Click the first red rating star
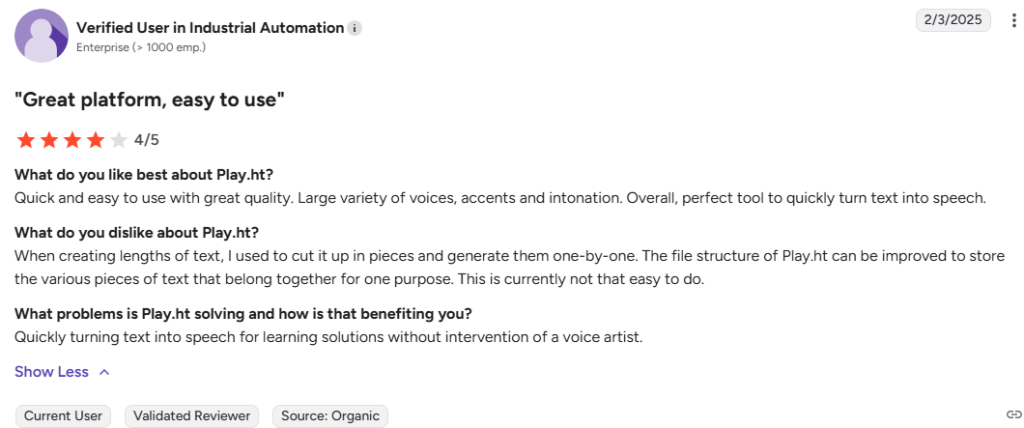 pos(26,140)
